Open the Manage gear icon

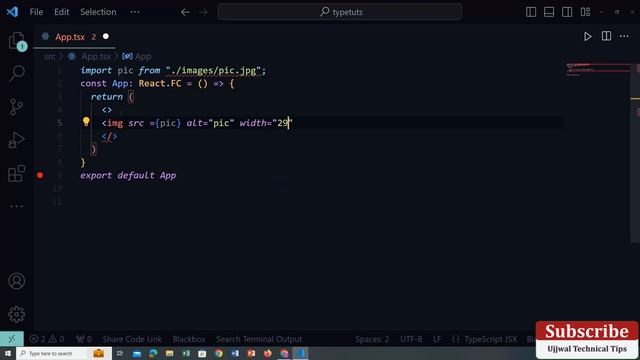pos(17,314)
